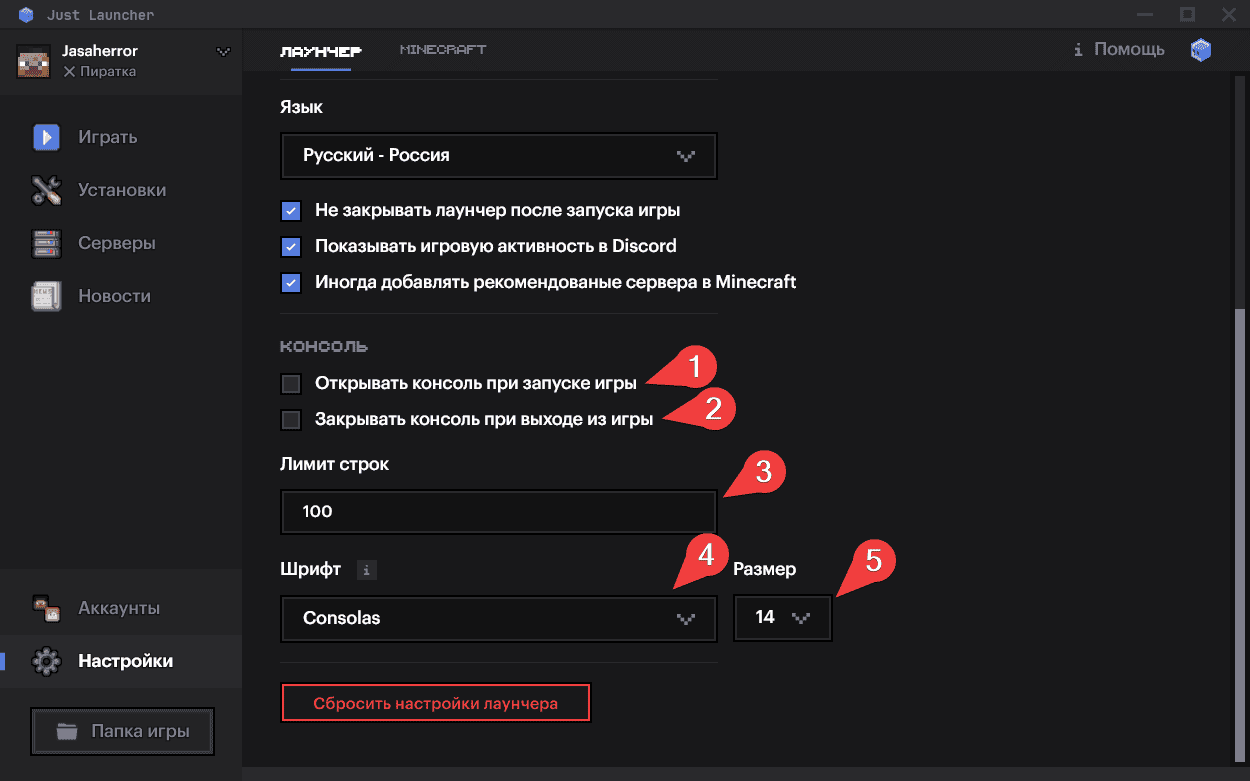Click the Jasaherror avatar image

[x=31, y=61]
